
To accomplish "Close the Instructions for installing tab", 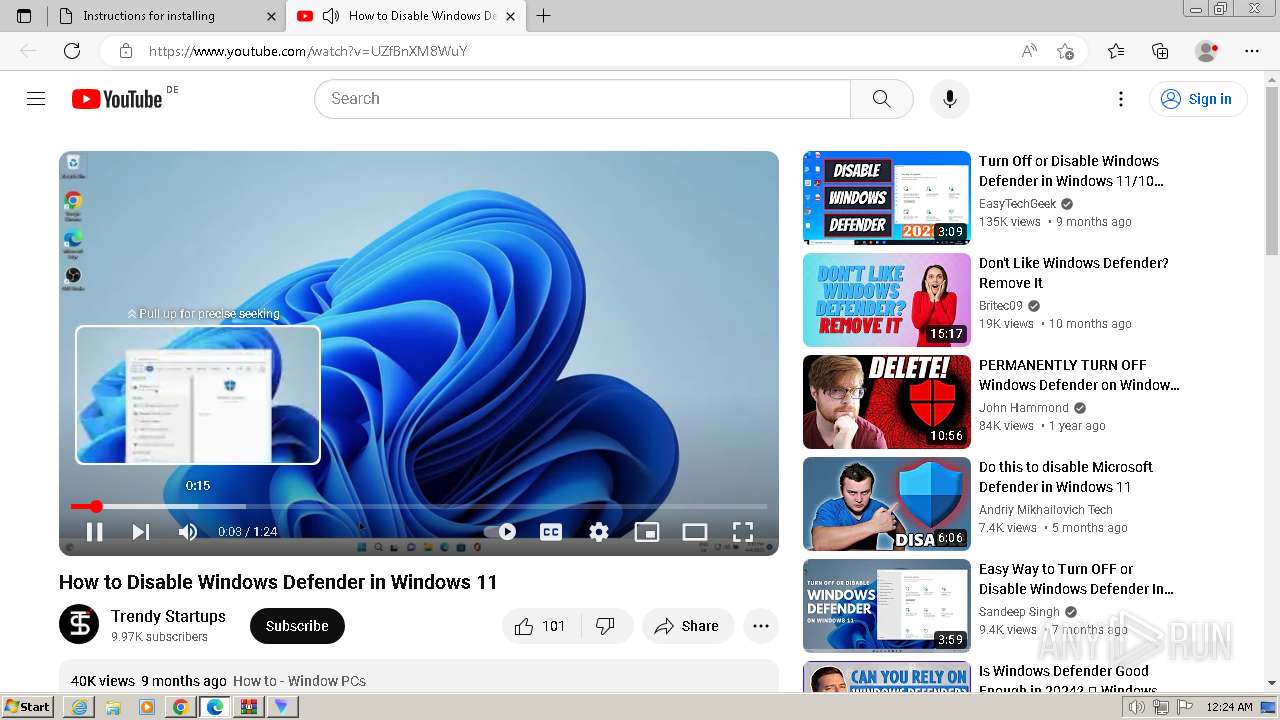I will pyautogui.click(x=271, y=16).
